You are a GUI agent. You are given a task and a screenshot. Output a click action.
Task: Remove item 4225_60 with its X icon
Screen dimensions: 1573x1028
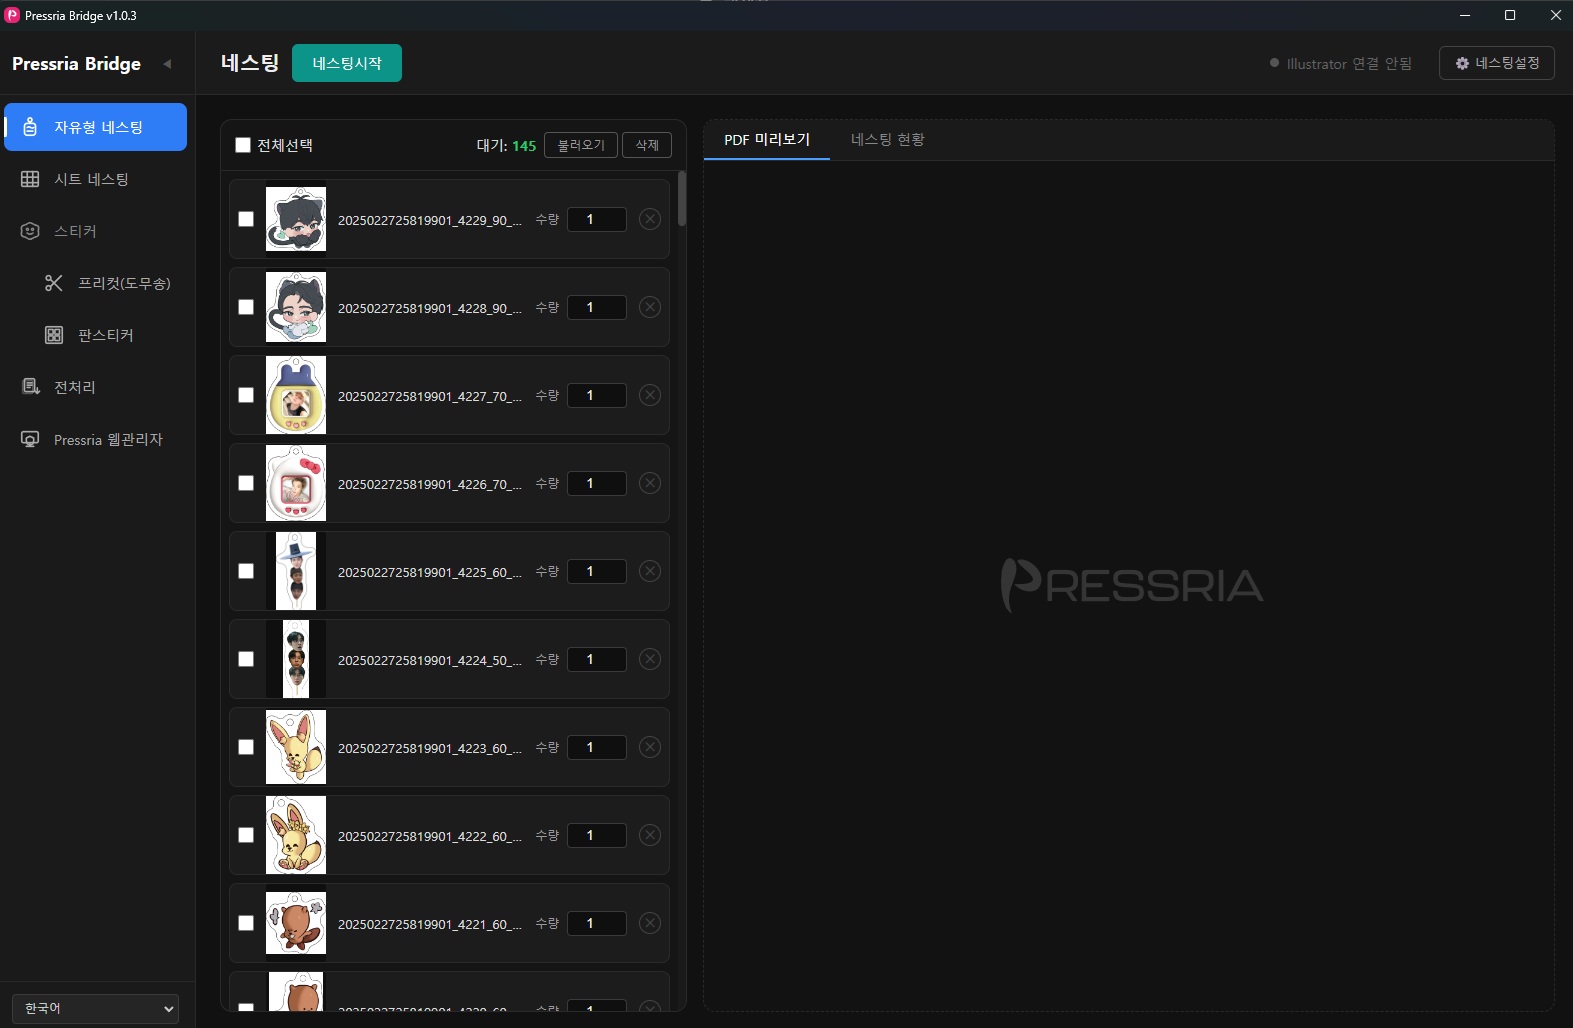(x=650, y=571)
